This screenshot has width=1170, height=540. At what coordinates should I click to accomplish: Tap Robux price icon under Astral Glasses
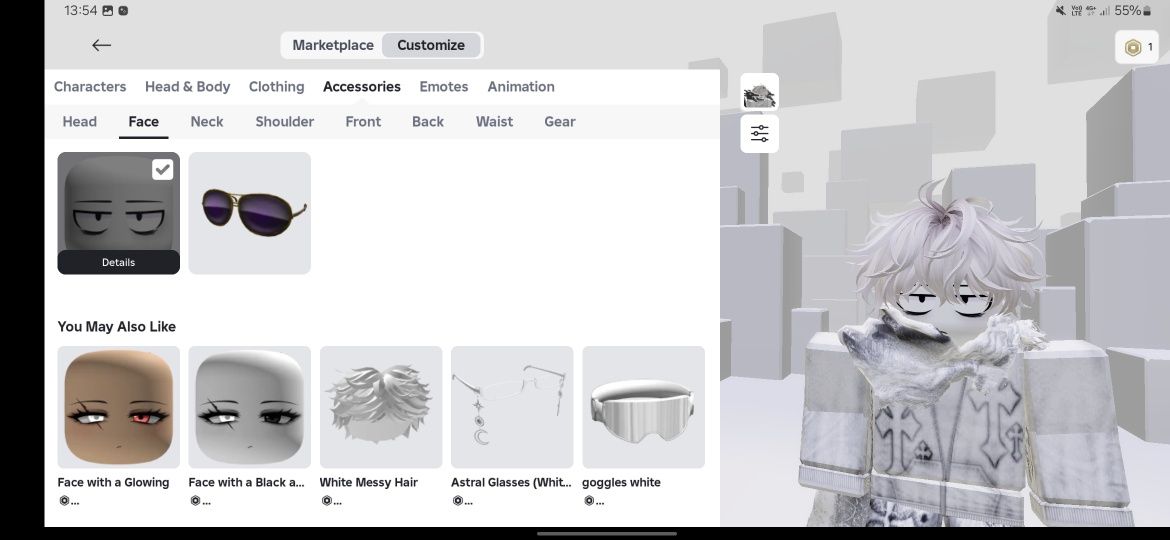click(x=457, y=500)
